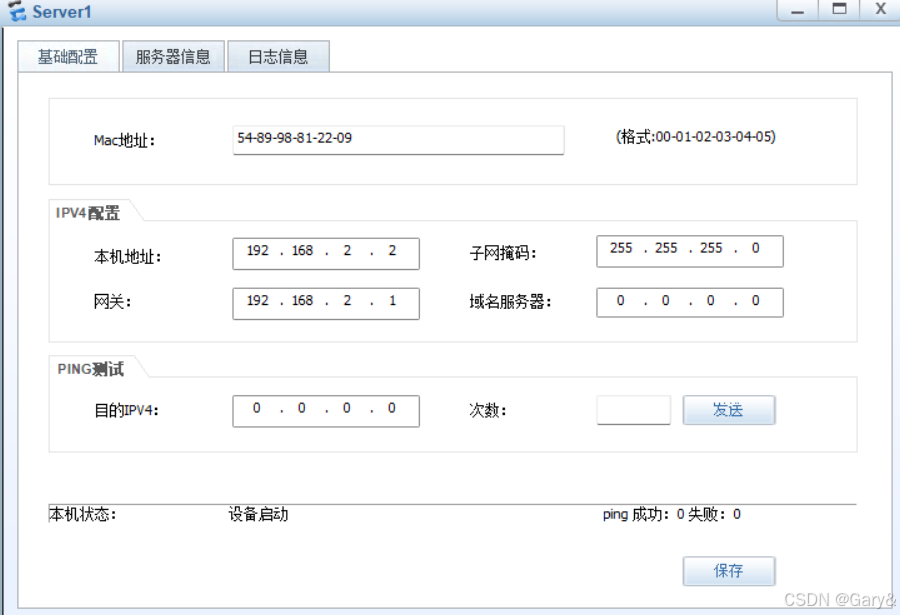
Task: Click the 发送 button
Action: 729,410
